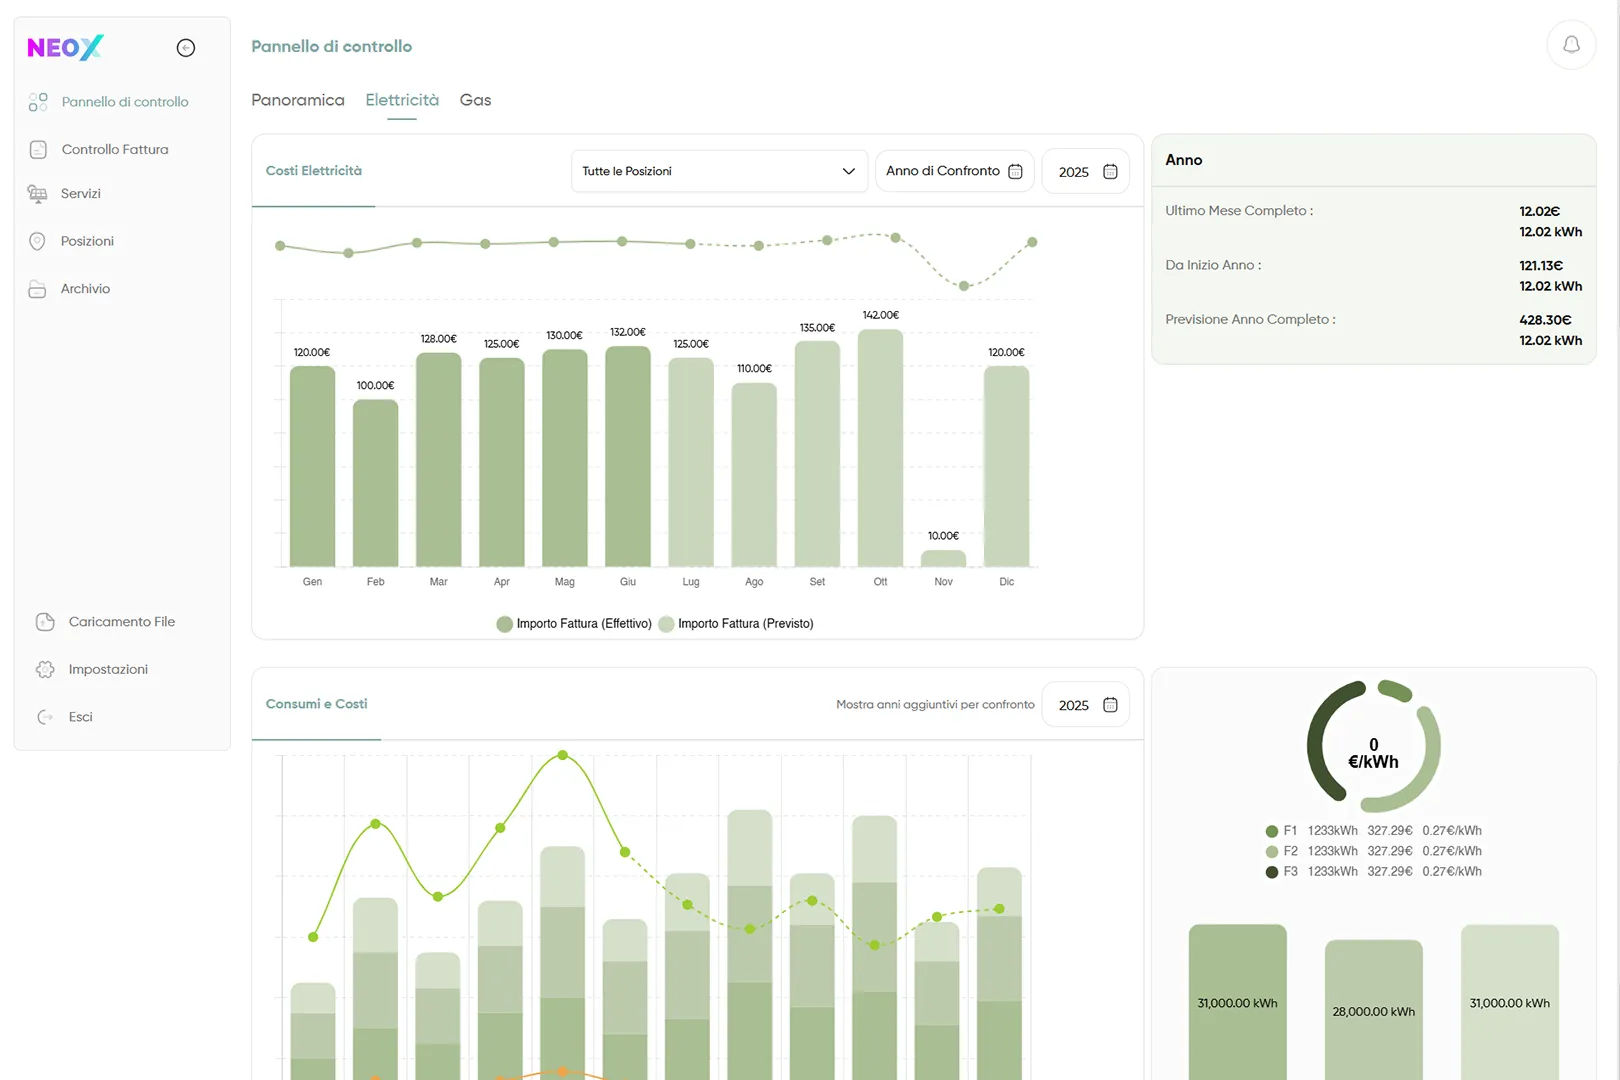Click the Posizioni pin icon
The image size is (1620, 1080).
38,241
